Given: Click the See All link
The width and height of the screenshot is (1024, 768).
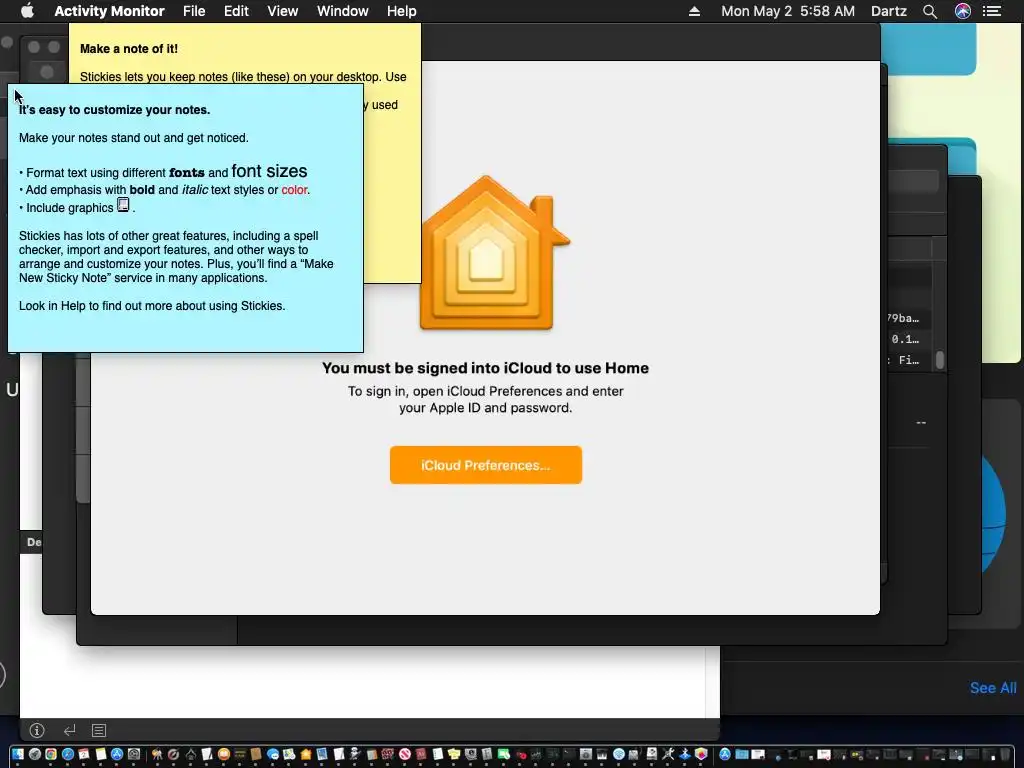Looking at the screenshot, I should pos(993,688).
